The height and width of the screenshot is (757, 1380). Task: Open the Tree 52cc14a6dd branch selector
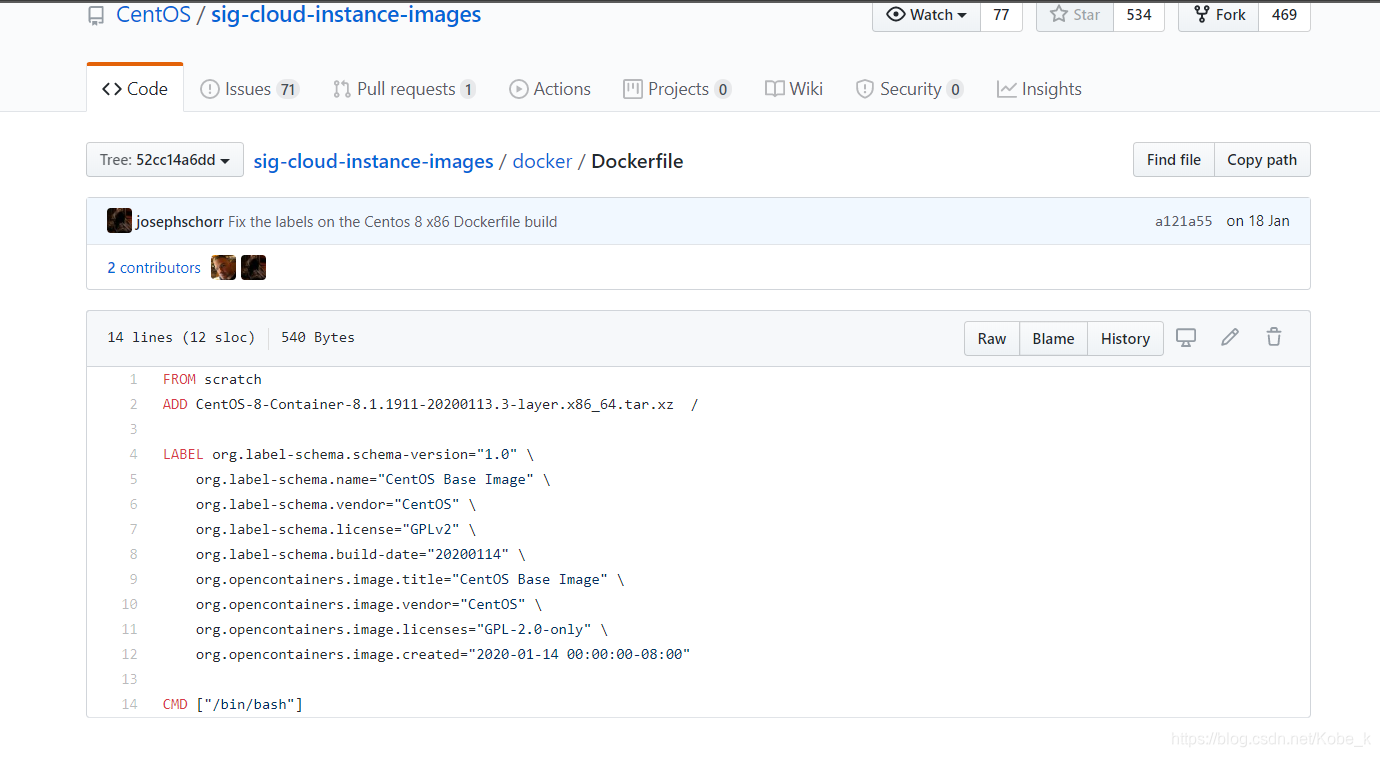[165, 160]
